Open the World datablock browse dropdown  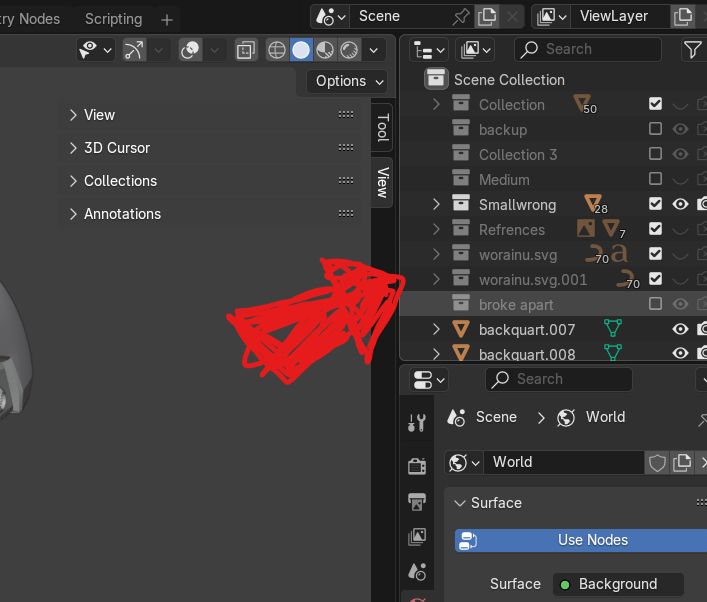click(464, 463)
